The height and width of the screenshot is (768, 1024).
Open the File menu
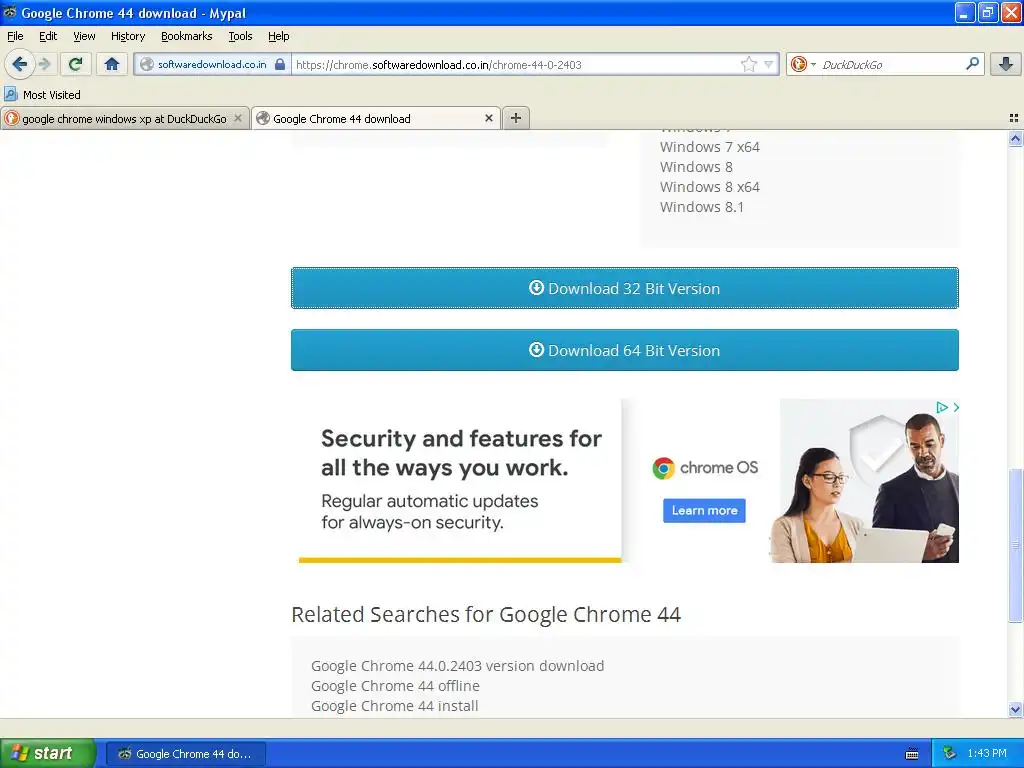point(15,36)
